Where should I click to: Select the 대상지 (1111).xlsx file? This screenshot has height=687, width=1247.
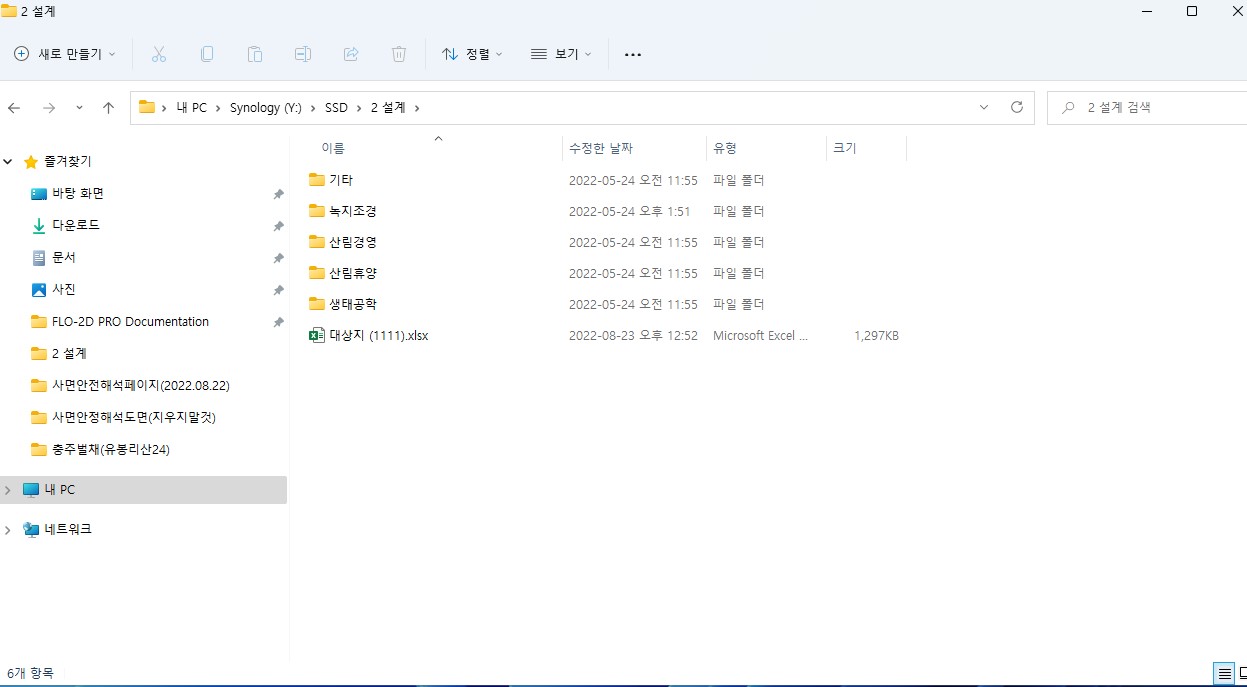point(378,336)
